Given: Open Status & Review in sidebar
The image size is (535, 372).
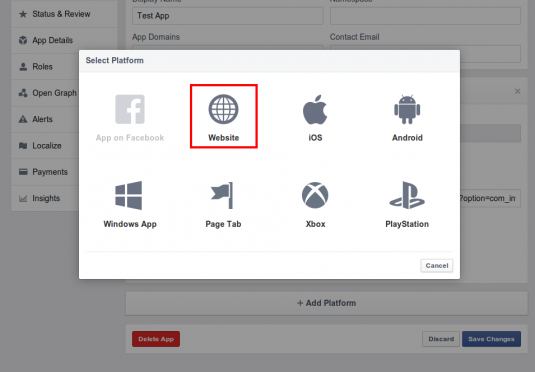Looking at the screenshot, I should click(x=64, y=14).
